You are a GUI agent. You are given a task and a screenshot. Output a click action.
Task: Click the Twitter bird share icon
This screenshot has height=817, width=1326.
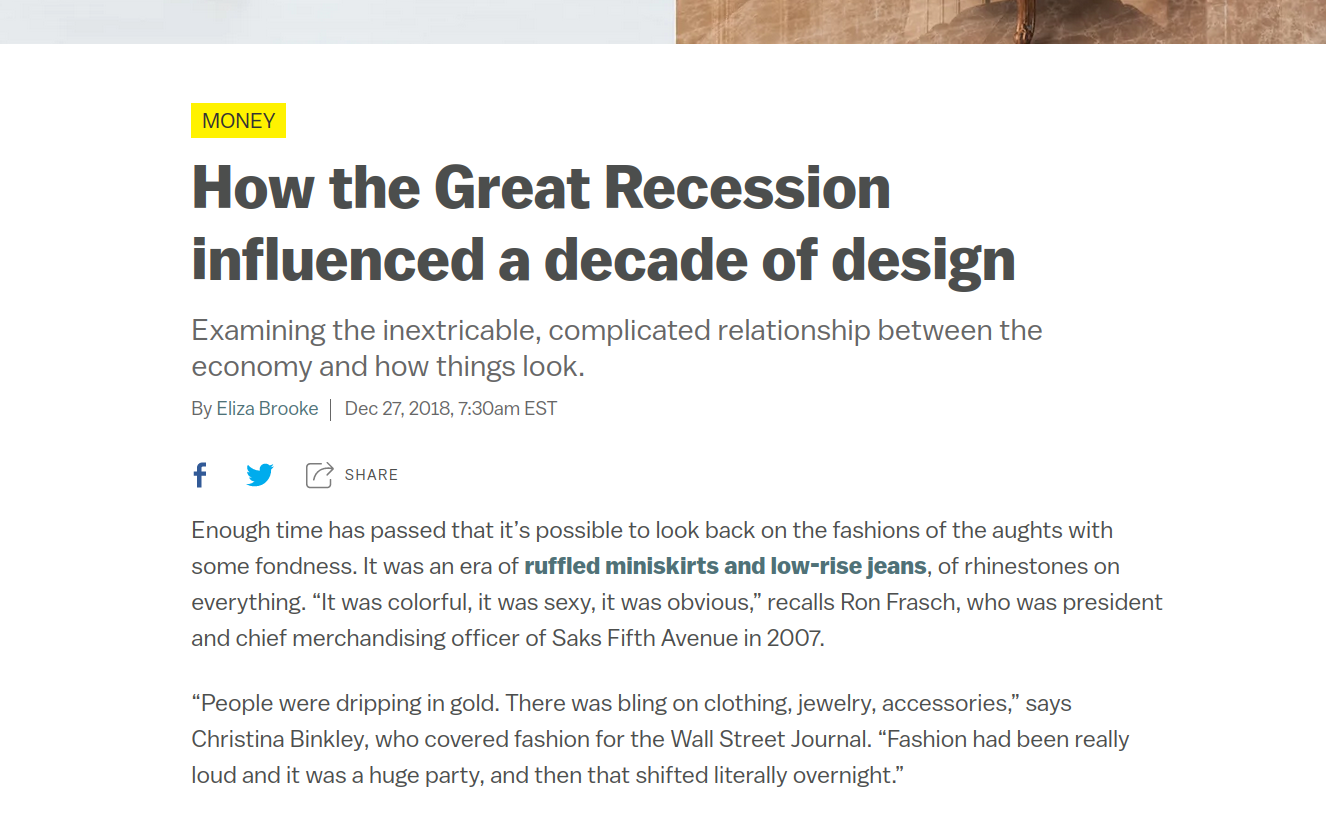(260, 475)
